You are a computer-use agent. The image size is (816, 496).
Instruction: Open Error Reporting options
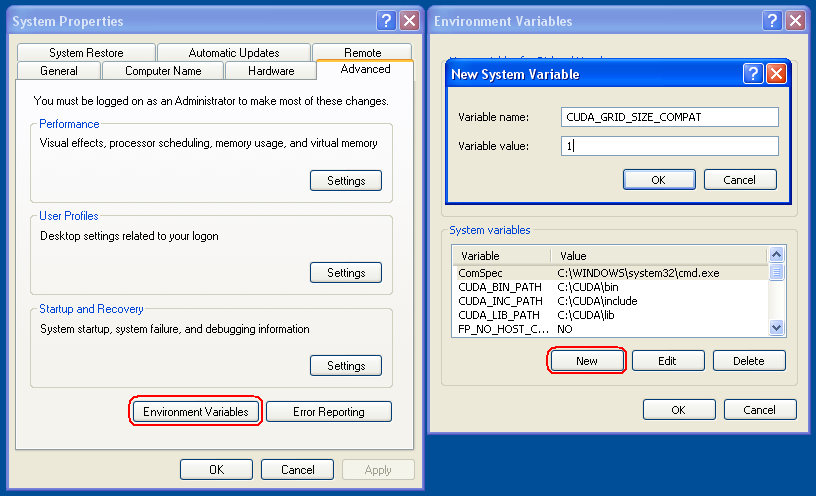coord(328,412)
